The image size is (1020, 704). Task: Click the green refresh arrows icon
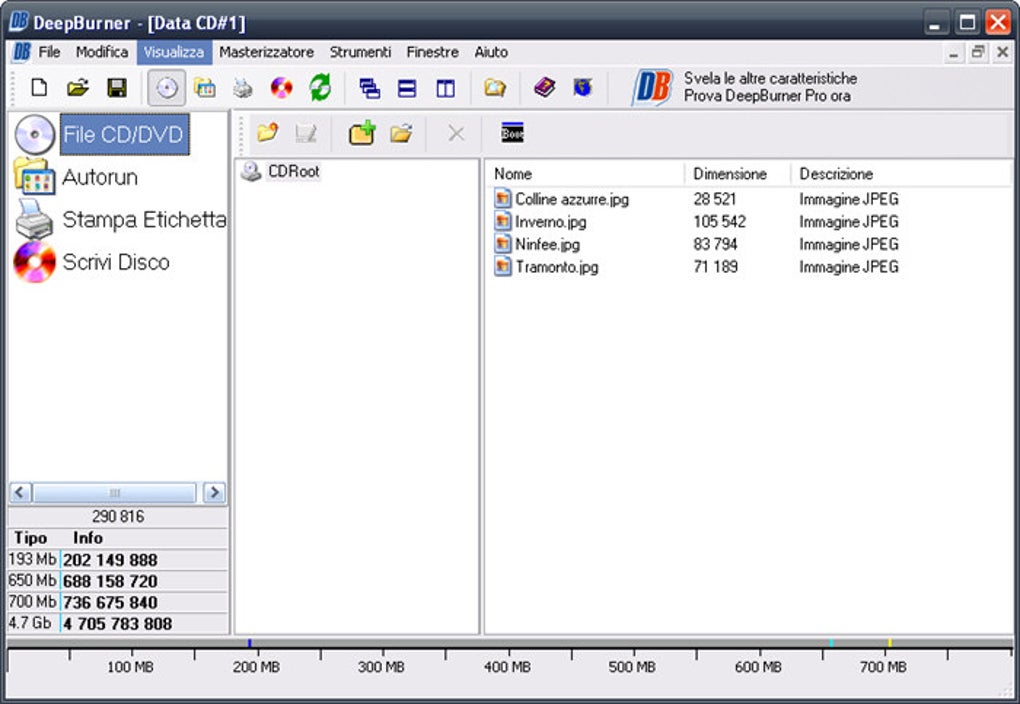tap(320, 88)
